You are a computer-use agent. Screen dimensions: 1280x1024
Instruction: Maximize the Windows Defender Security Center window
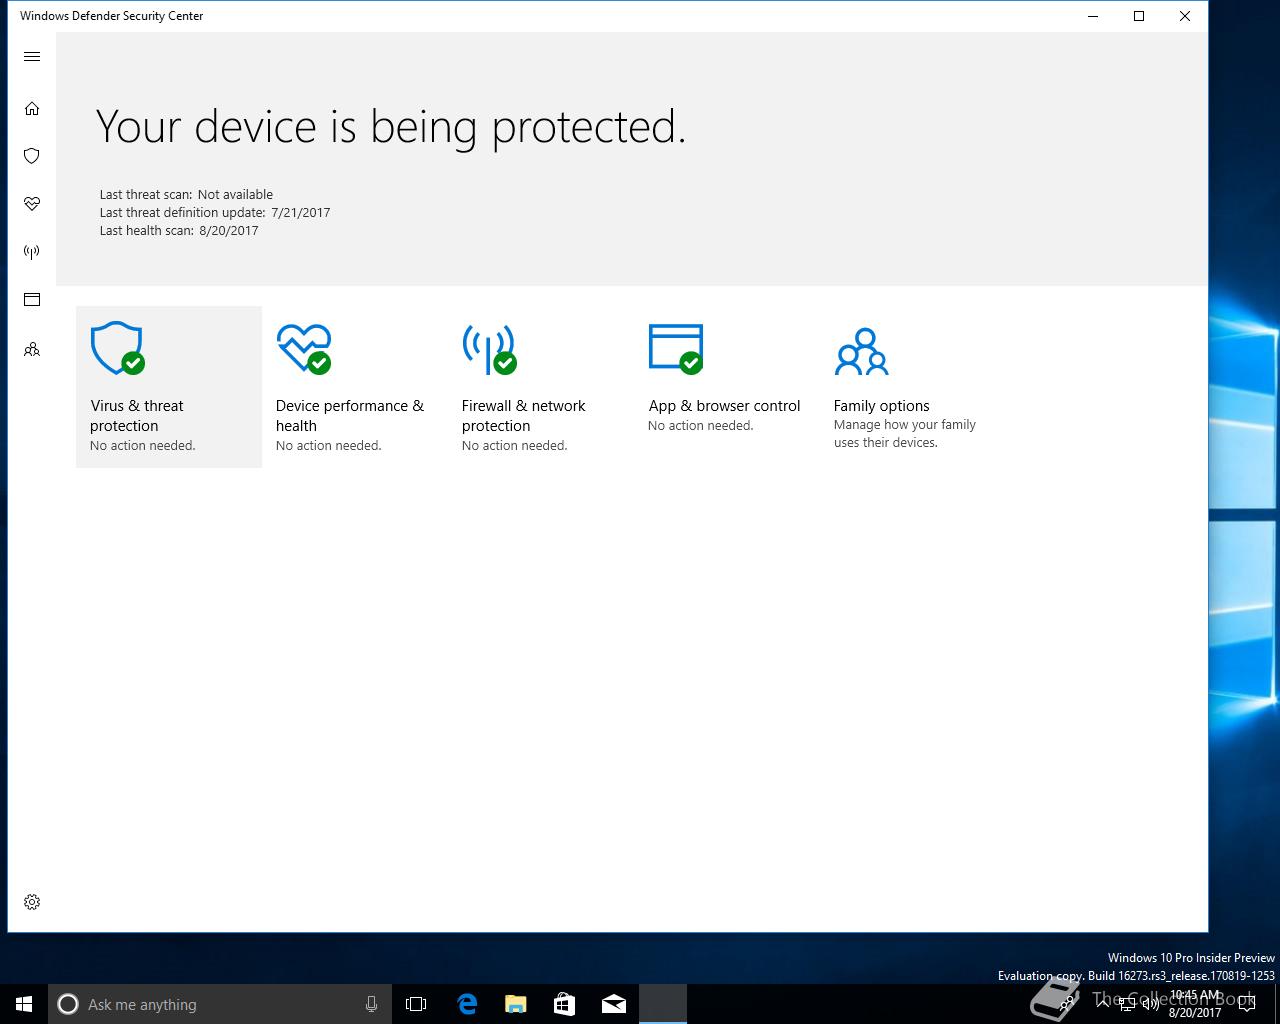coord(1139,16)
